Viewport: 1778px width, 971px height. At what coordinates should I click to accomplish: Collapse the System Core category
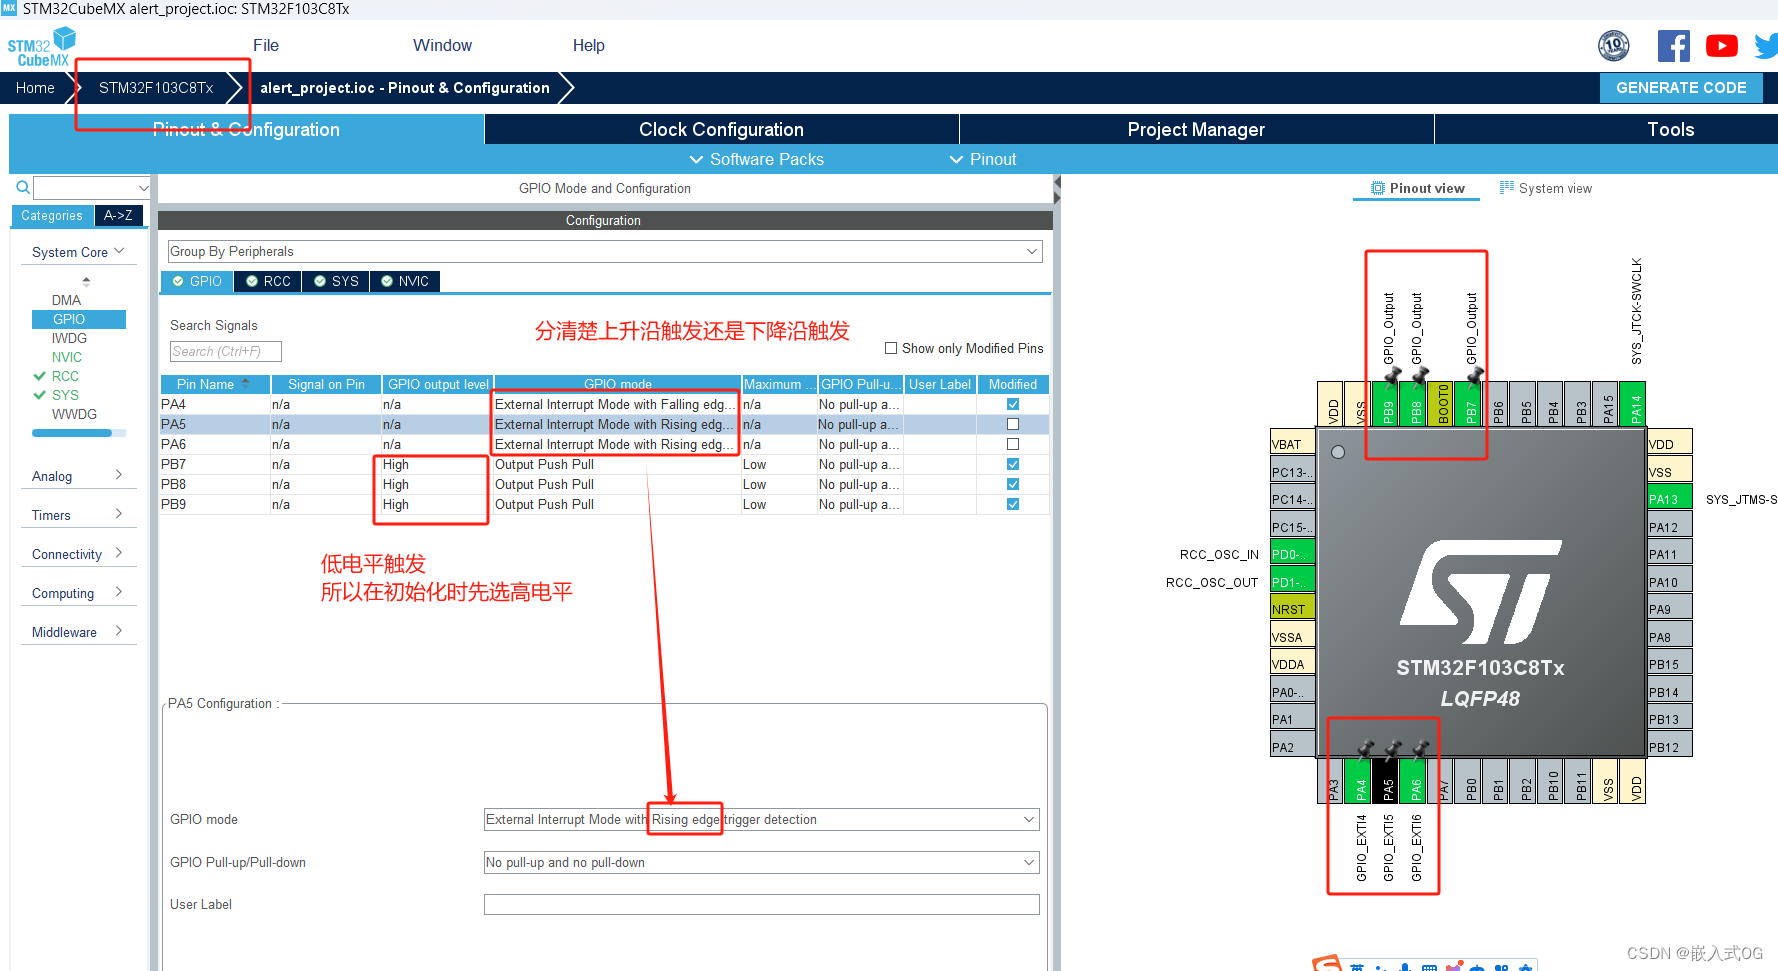tap(78, 252)
